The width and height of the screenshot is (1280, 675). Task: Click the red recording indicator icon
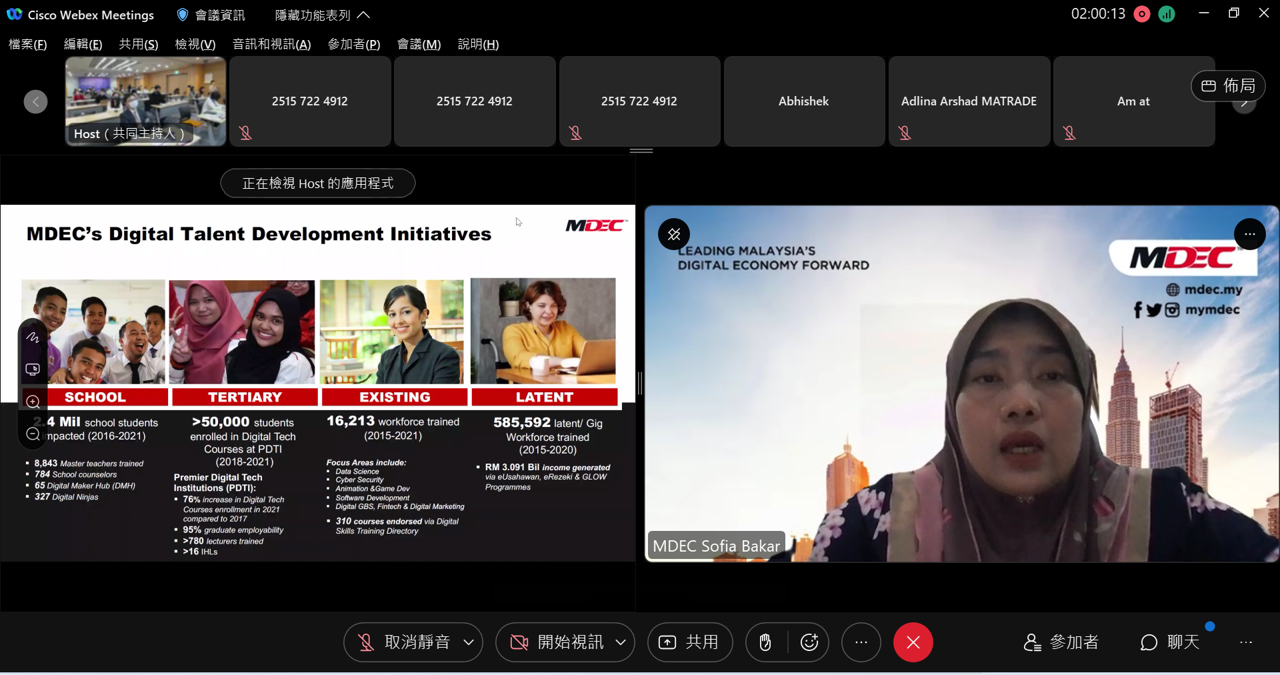coord(1142,15)
